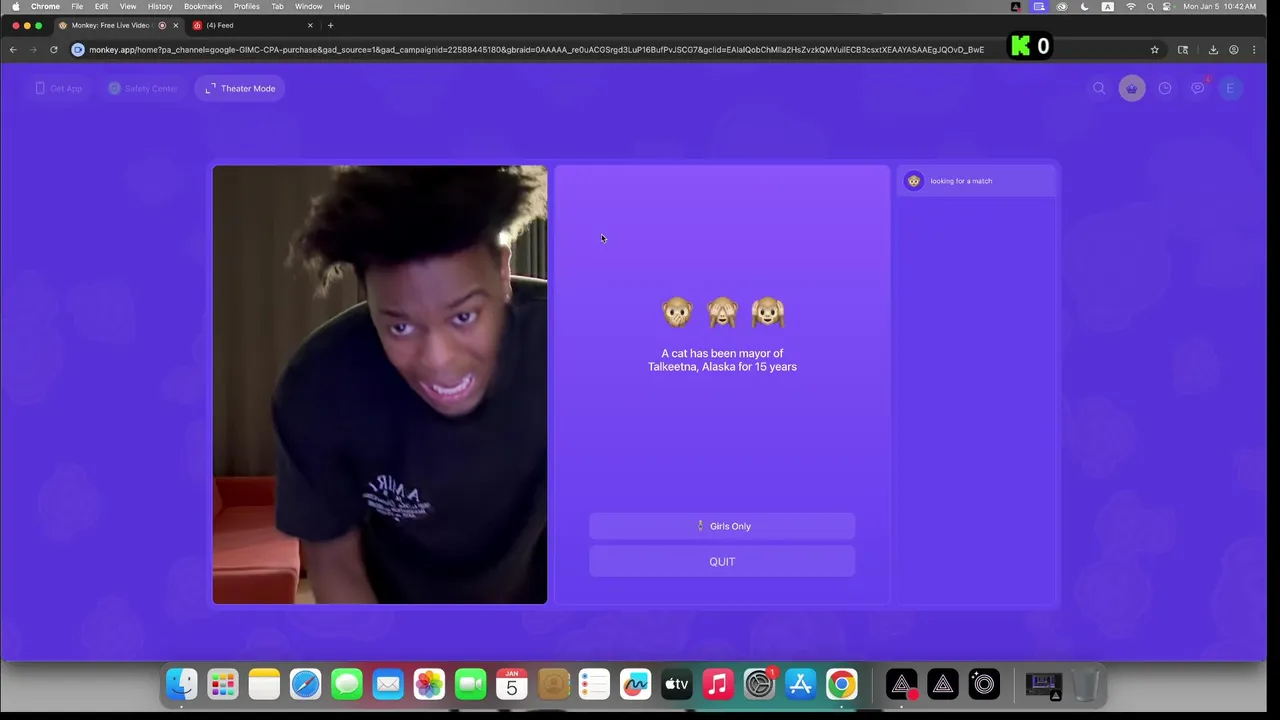This screenshot has width=1280, height=720.
Task: Open Control Center in menu bar
Action: 1166,6
